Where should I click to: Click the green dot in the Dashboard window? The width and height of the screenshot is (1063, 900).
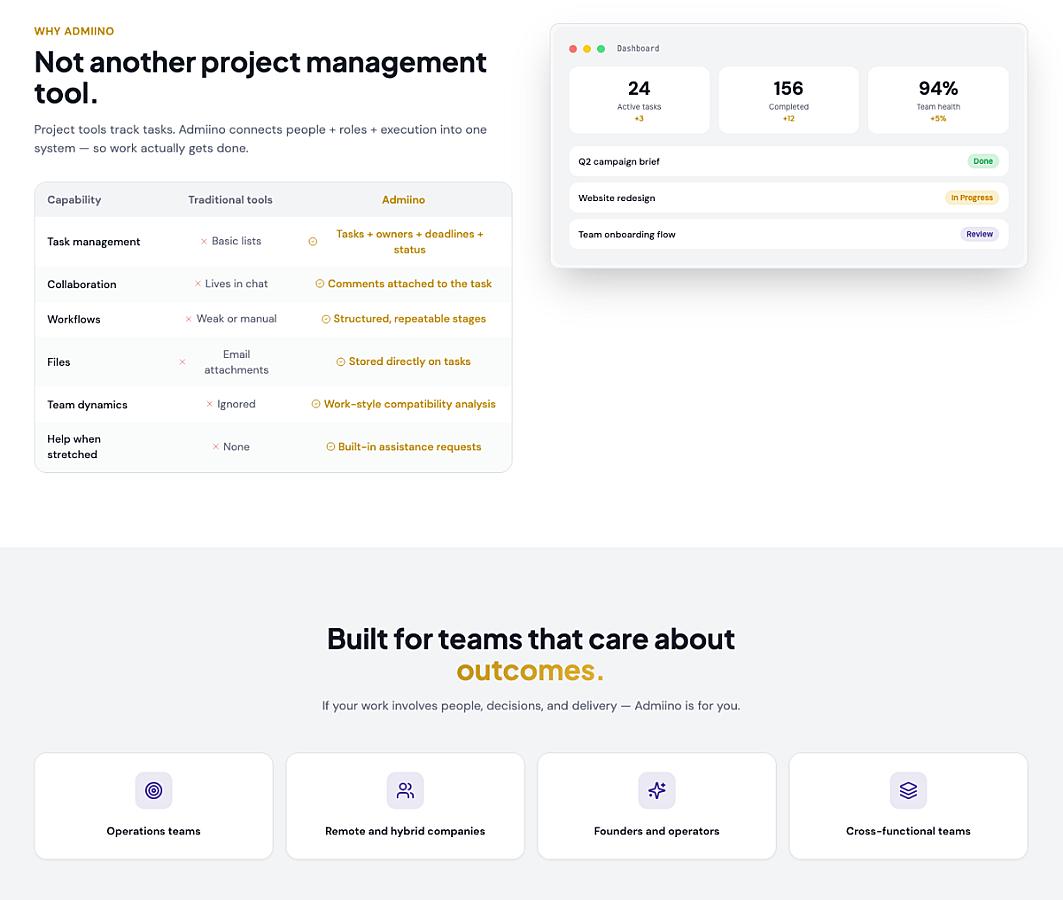tap(601, 49)
